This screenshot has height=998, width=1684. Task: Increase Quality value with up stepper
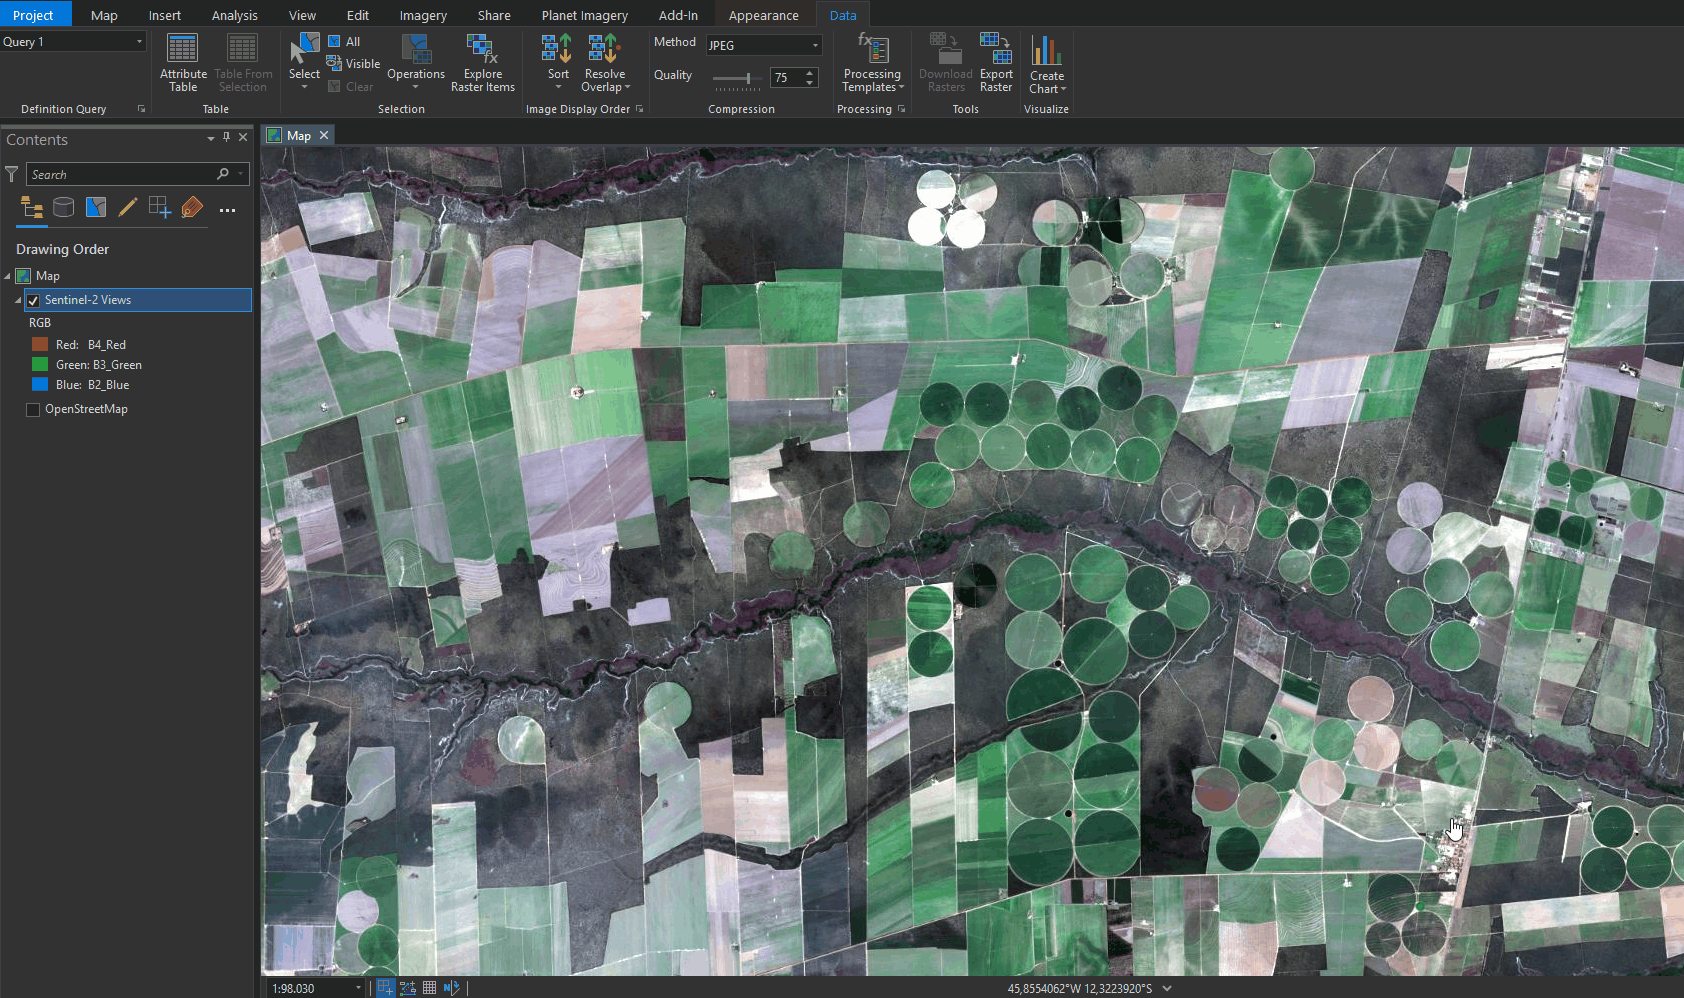810,73
